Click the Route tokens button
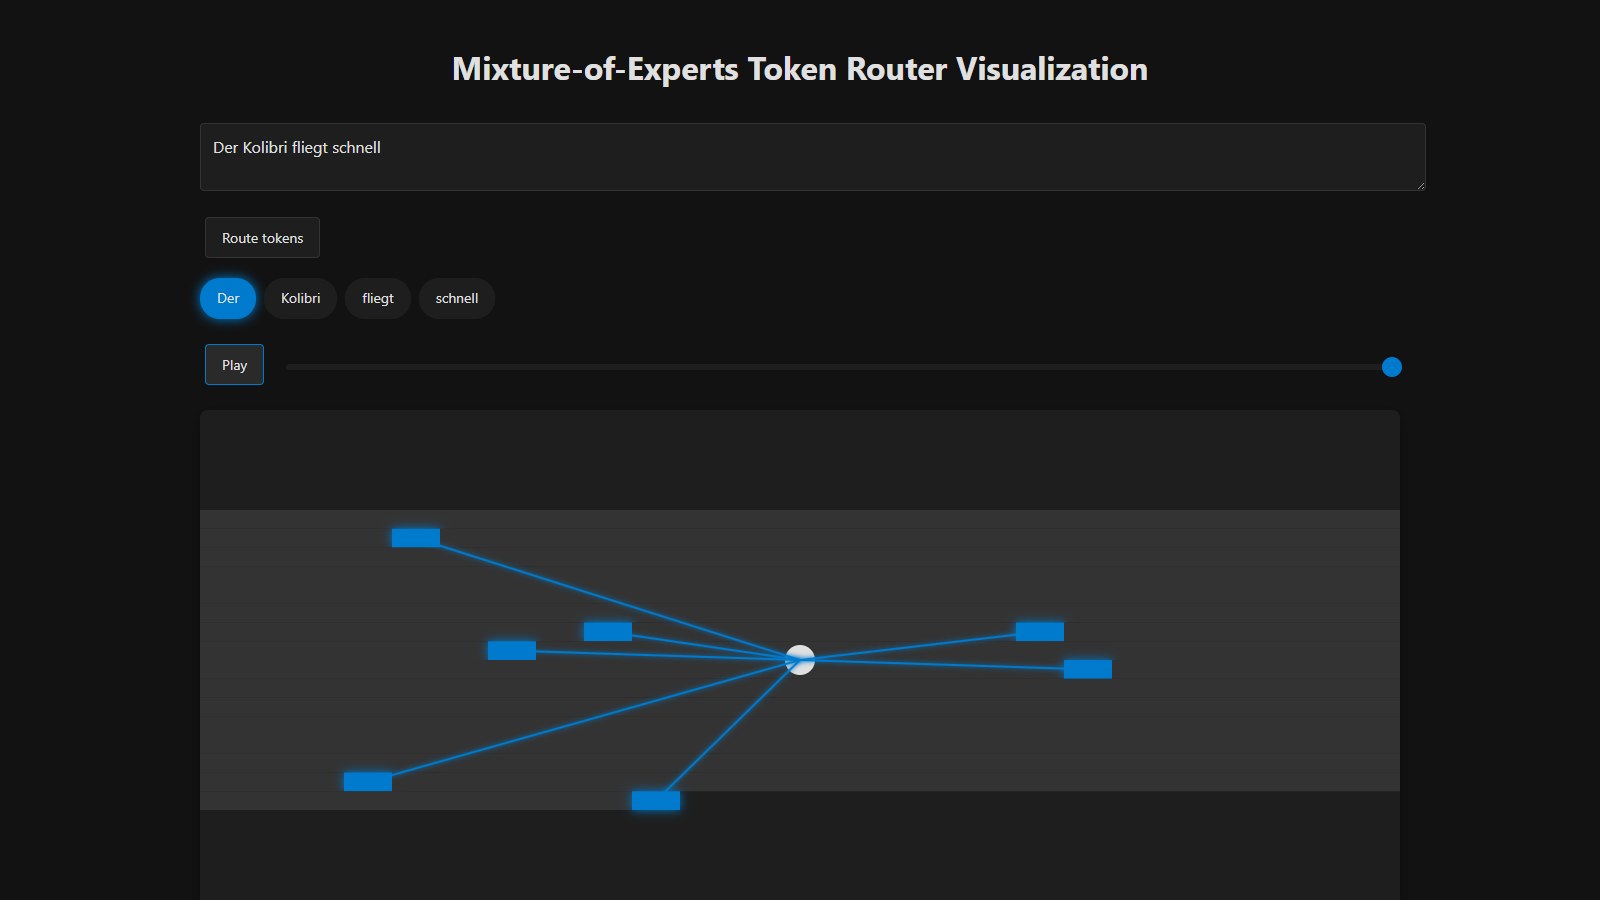Screen dimensions: 1600x900 (x=262, y=238)
